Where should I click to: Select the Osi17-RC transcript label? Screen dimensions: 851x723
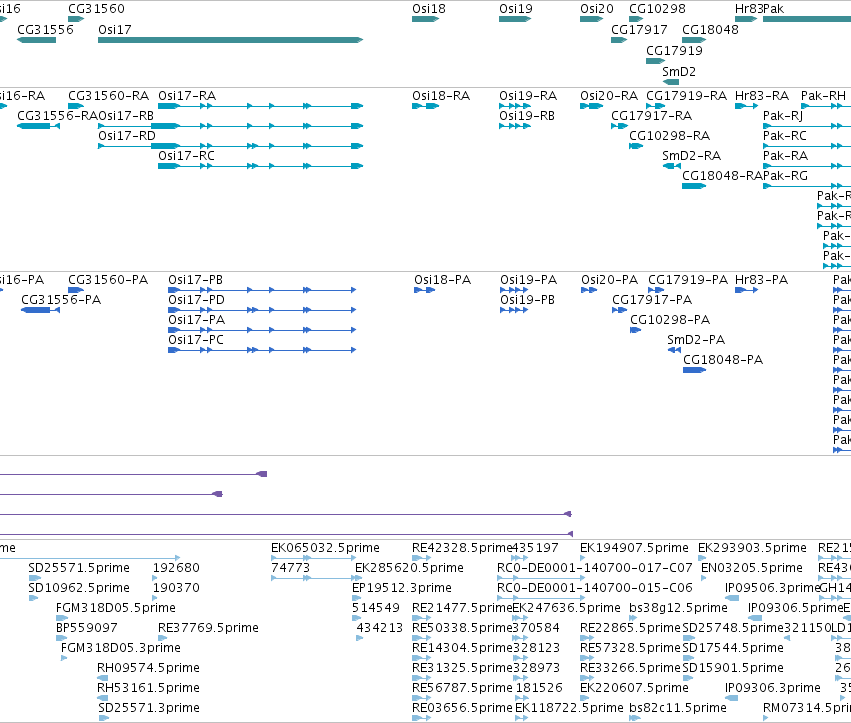pos(187,156)
